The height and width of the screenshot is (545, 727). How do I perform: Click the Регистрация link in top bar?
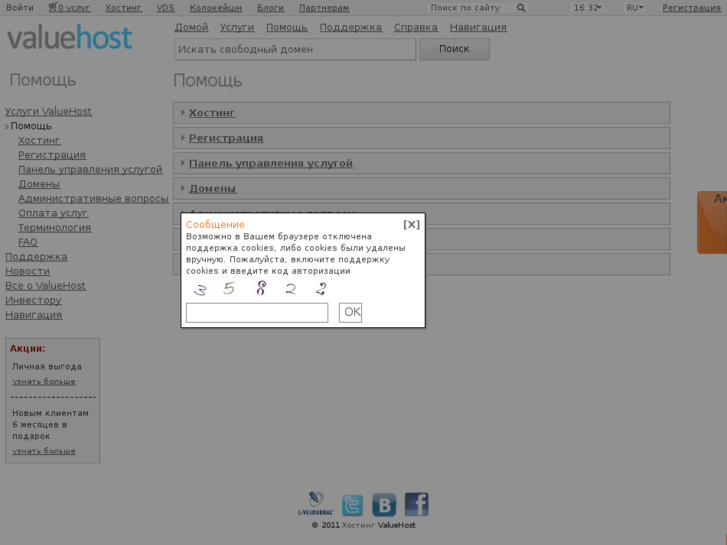(691, 8)
